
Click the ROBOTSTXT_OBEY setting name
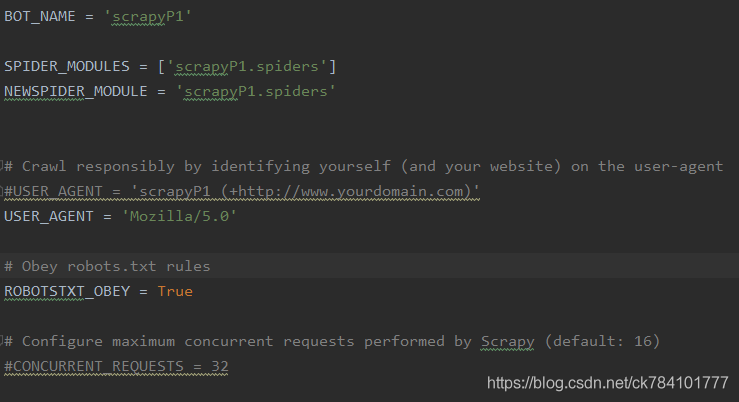pyautogui.click(x=63, y=291)
